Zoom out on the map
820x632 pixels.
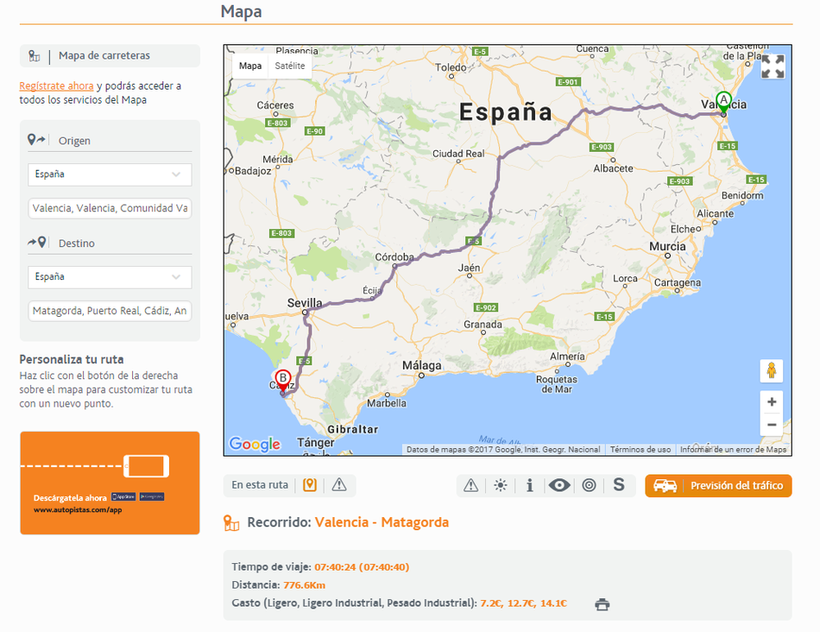[x=771, y=425]
